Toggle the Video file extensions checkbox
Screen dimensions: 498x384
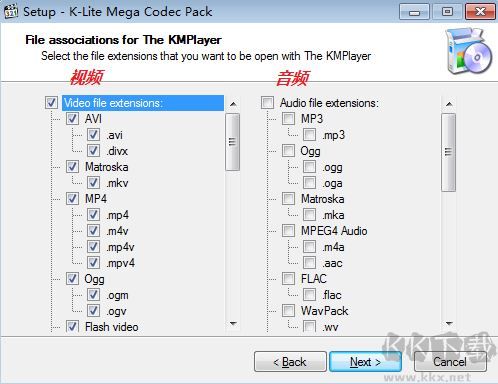51,103
